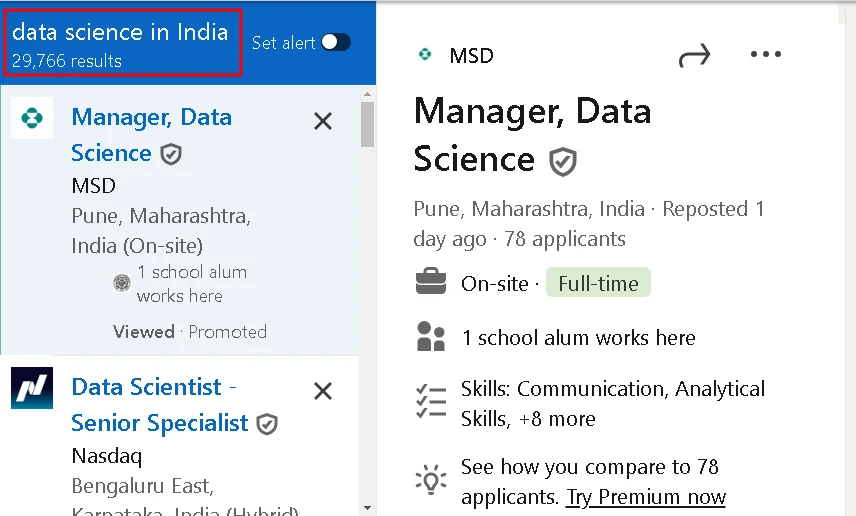Dismiss the Manager, Data Science job card
This screenshot has height=516, width=856.
click(323, 121)
